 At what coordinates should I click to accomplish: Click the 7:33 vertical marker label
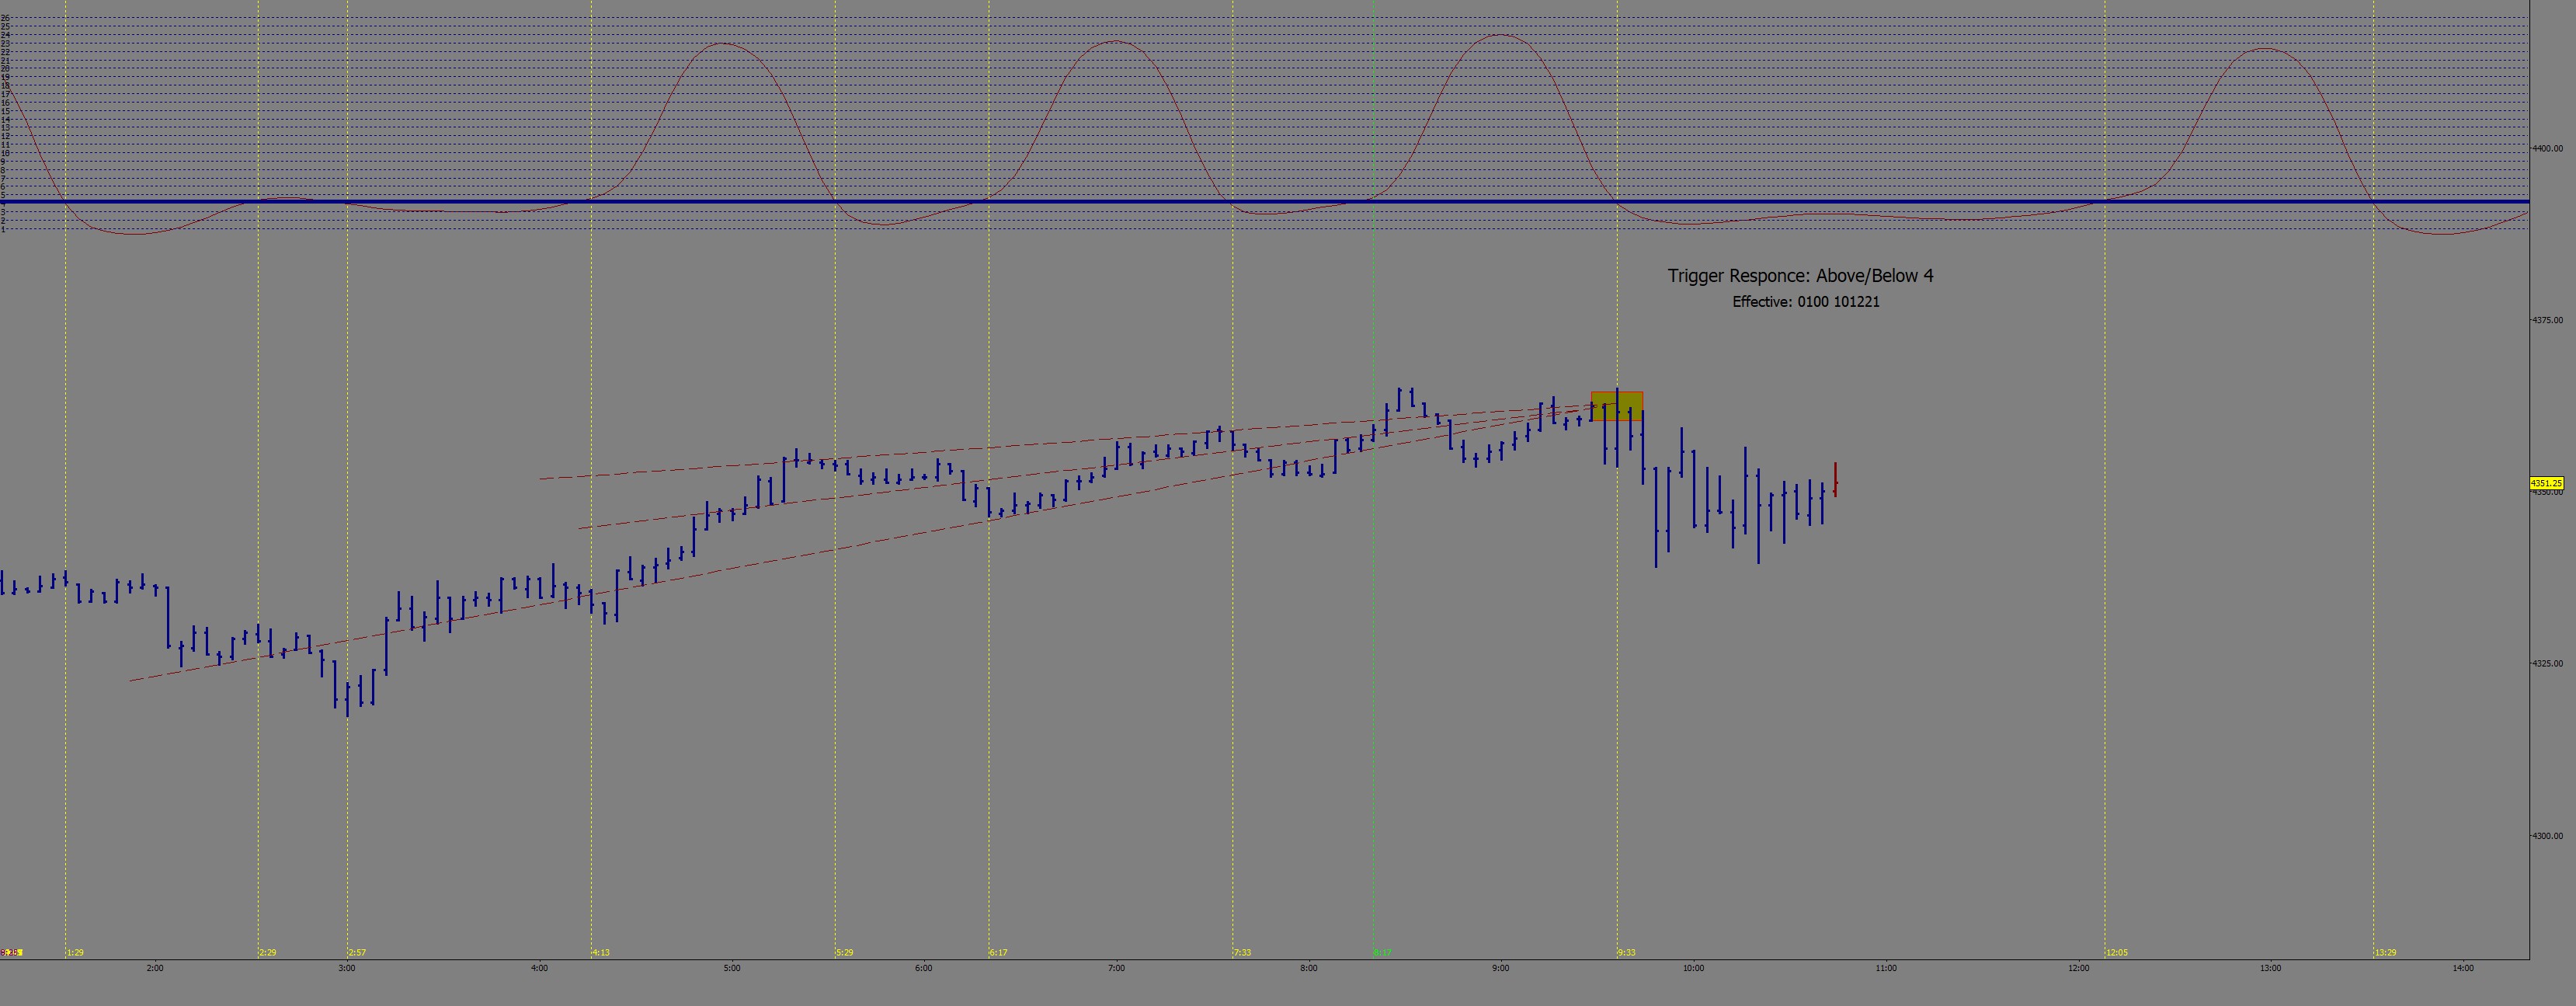(1243, 952)
